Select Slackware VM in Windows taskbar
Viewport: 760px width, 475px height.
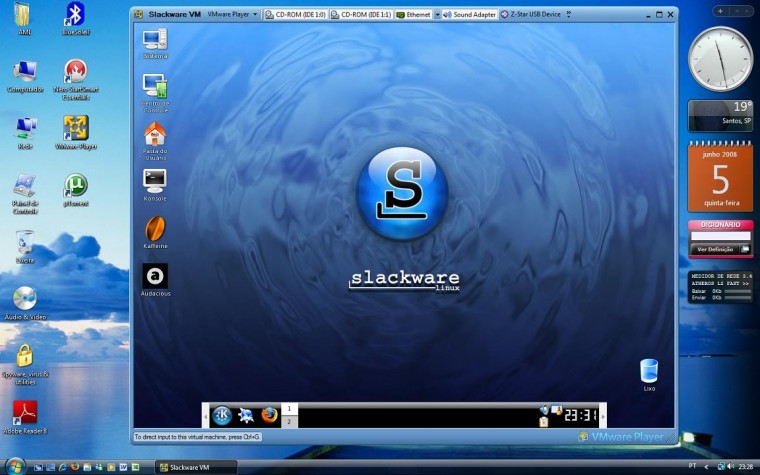point(196,467)
